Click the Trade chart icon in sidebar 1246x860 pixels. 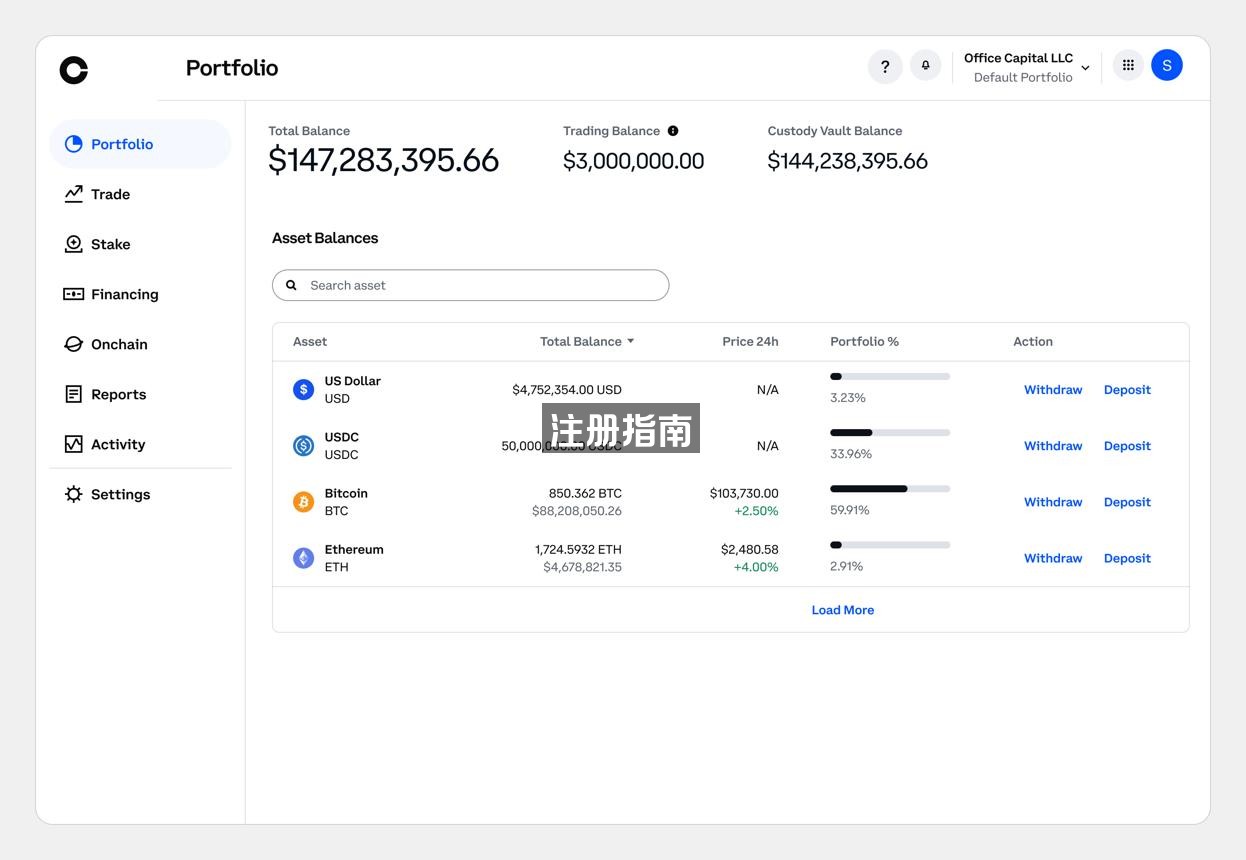tap(73, 194)
